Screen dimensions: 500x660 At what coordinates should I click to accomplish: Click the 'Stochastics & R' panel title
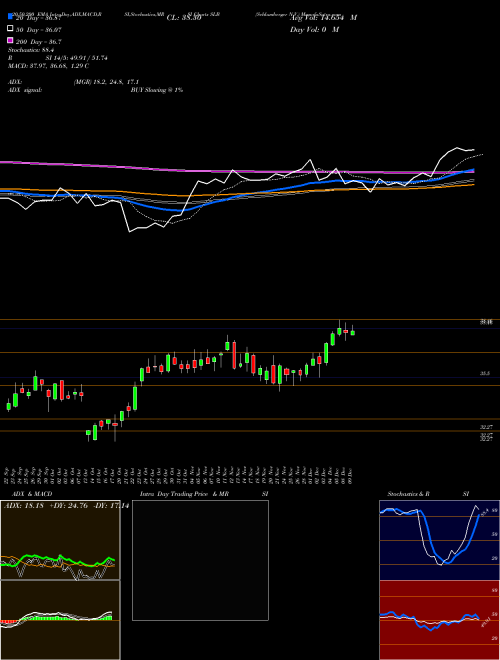(408, 494)
